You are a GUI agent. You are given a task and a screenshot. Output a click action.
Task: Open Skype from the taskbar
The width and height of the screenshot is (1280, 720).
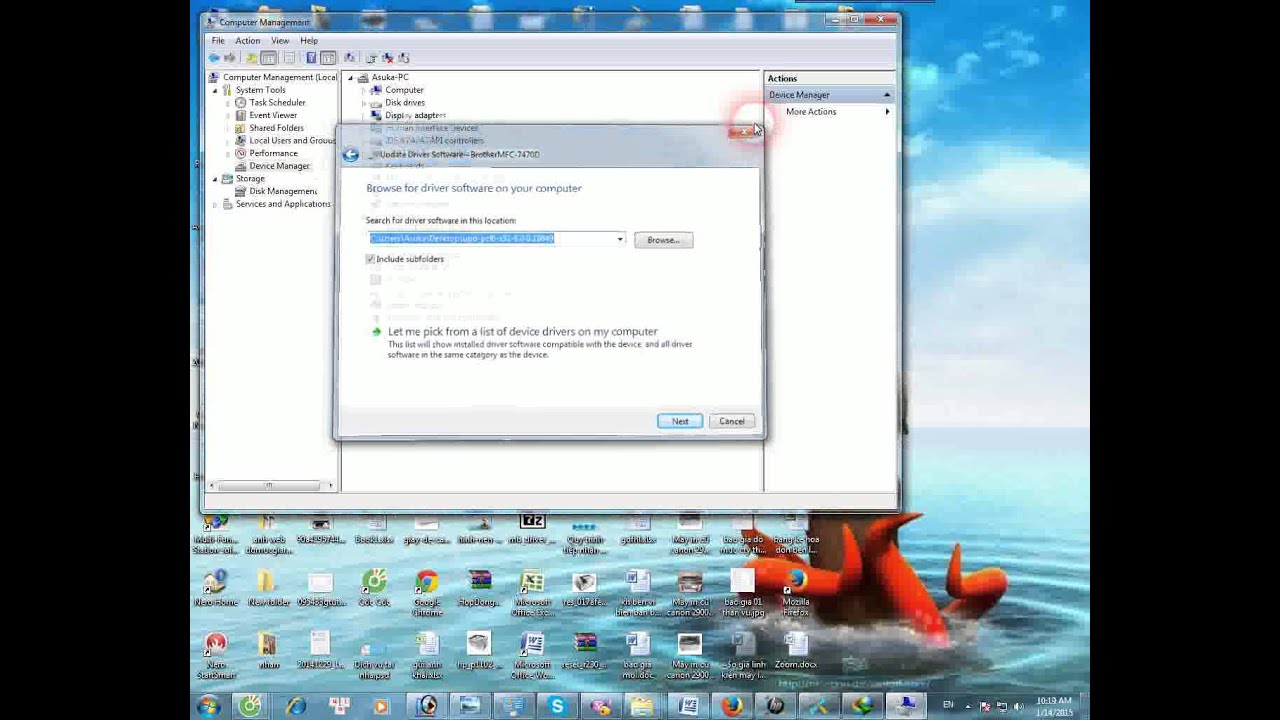click(x=557, y=706)
